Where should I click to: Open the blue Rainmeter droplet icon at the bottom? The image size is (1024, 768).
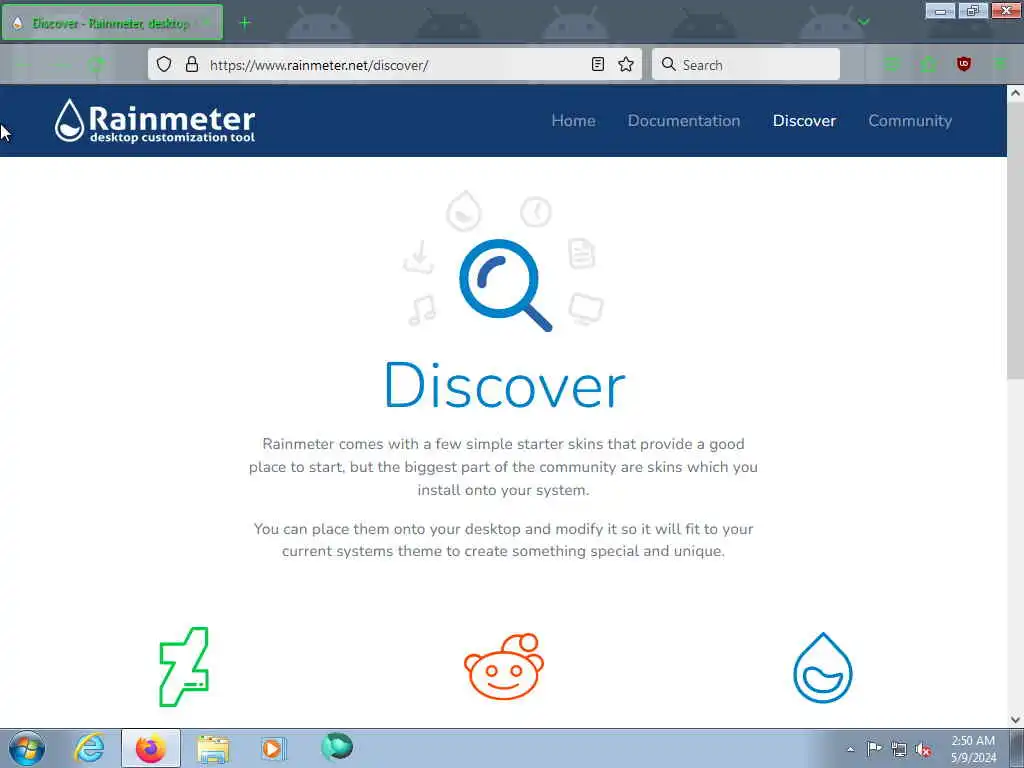822,667
